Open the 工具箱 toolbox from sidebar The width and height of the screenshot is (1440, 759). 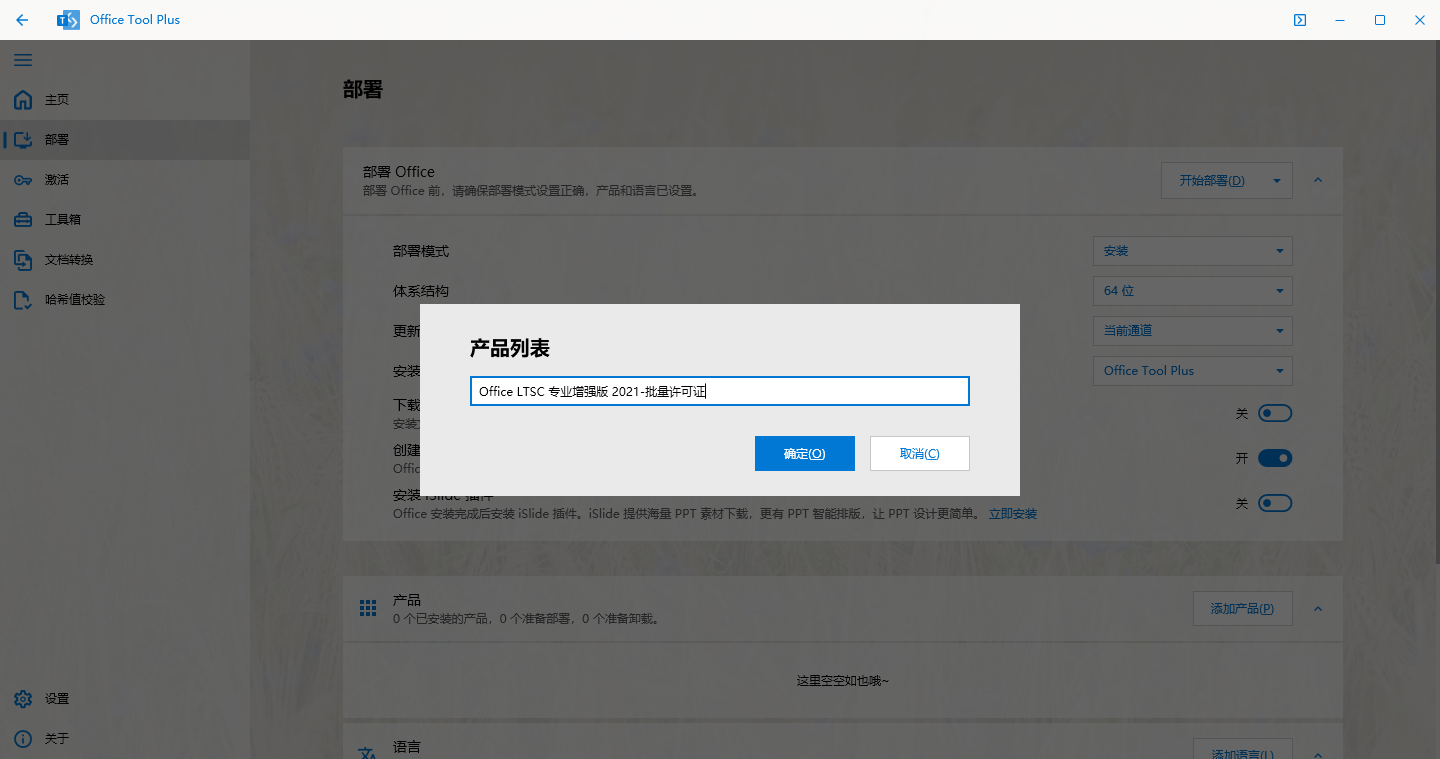coord(55,219)
